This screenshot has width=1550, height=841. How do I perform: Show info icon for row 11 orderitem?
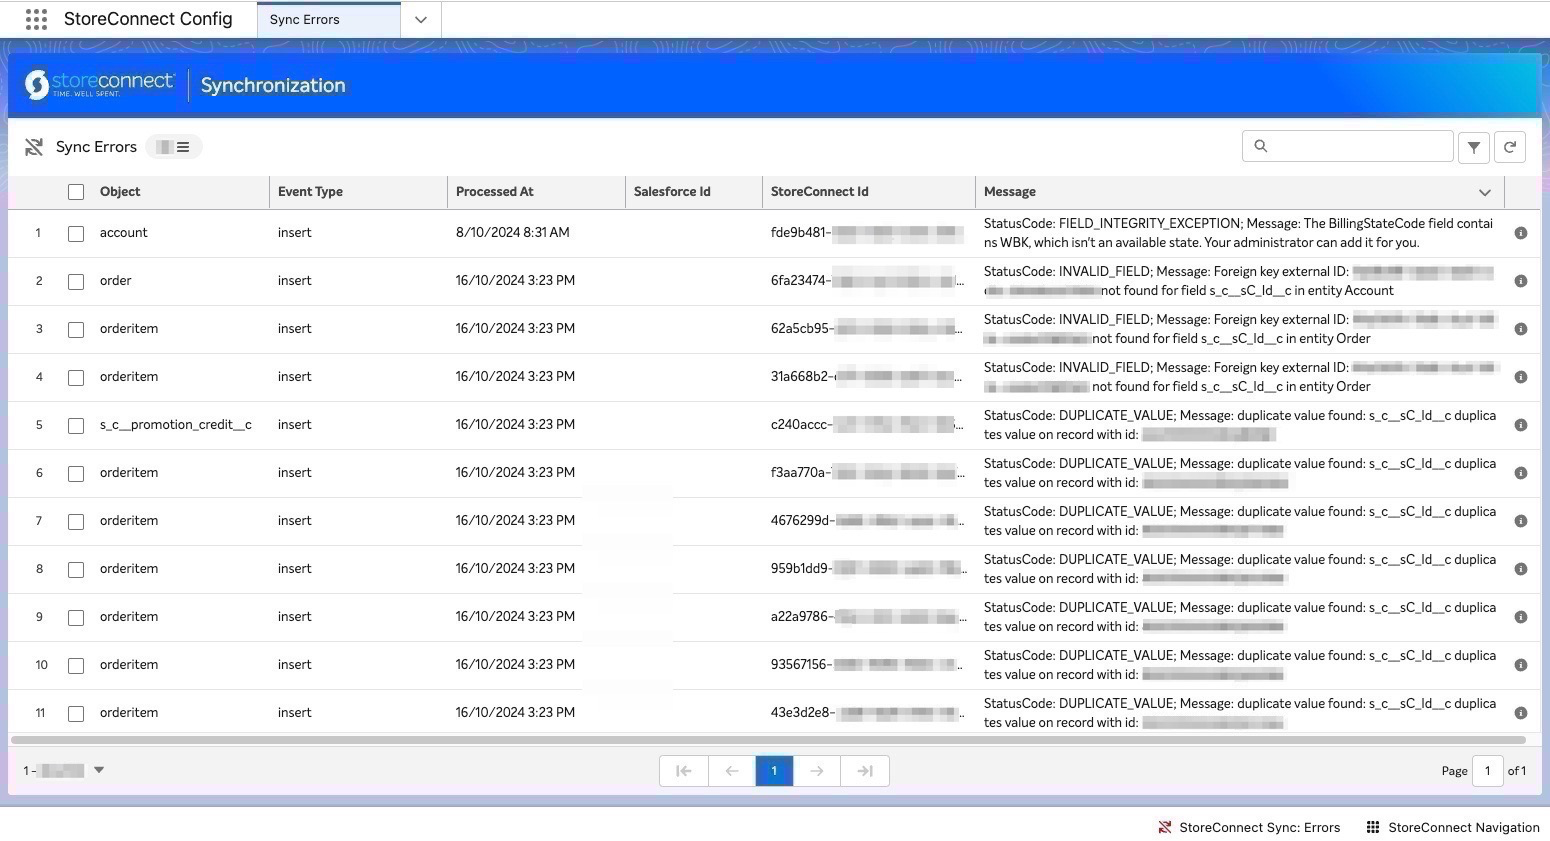point(1521,713)
